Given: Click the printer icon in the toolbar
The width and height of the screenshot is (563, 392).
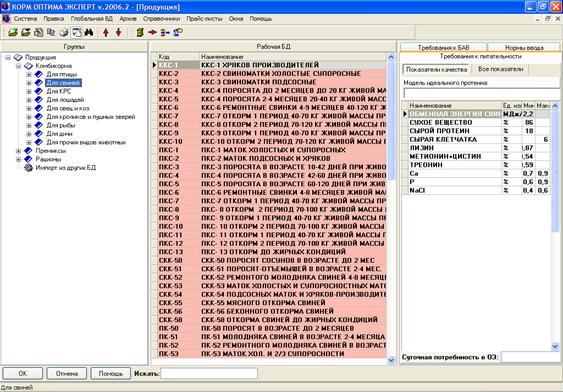Looking at the screenshot, I should tap(64, 33).
